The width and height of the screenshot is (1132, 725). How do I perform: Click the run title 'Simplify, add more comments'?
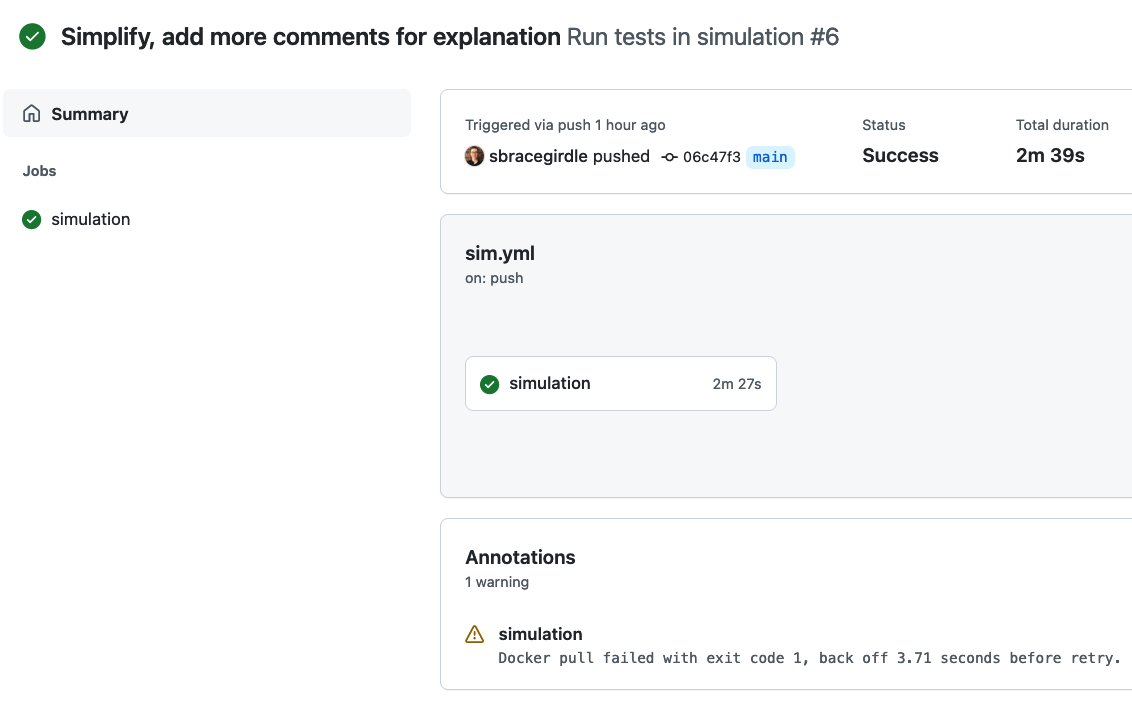pyautogui.click(x=310, y=37)
